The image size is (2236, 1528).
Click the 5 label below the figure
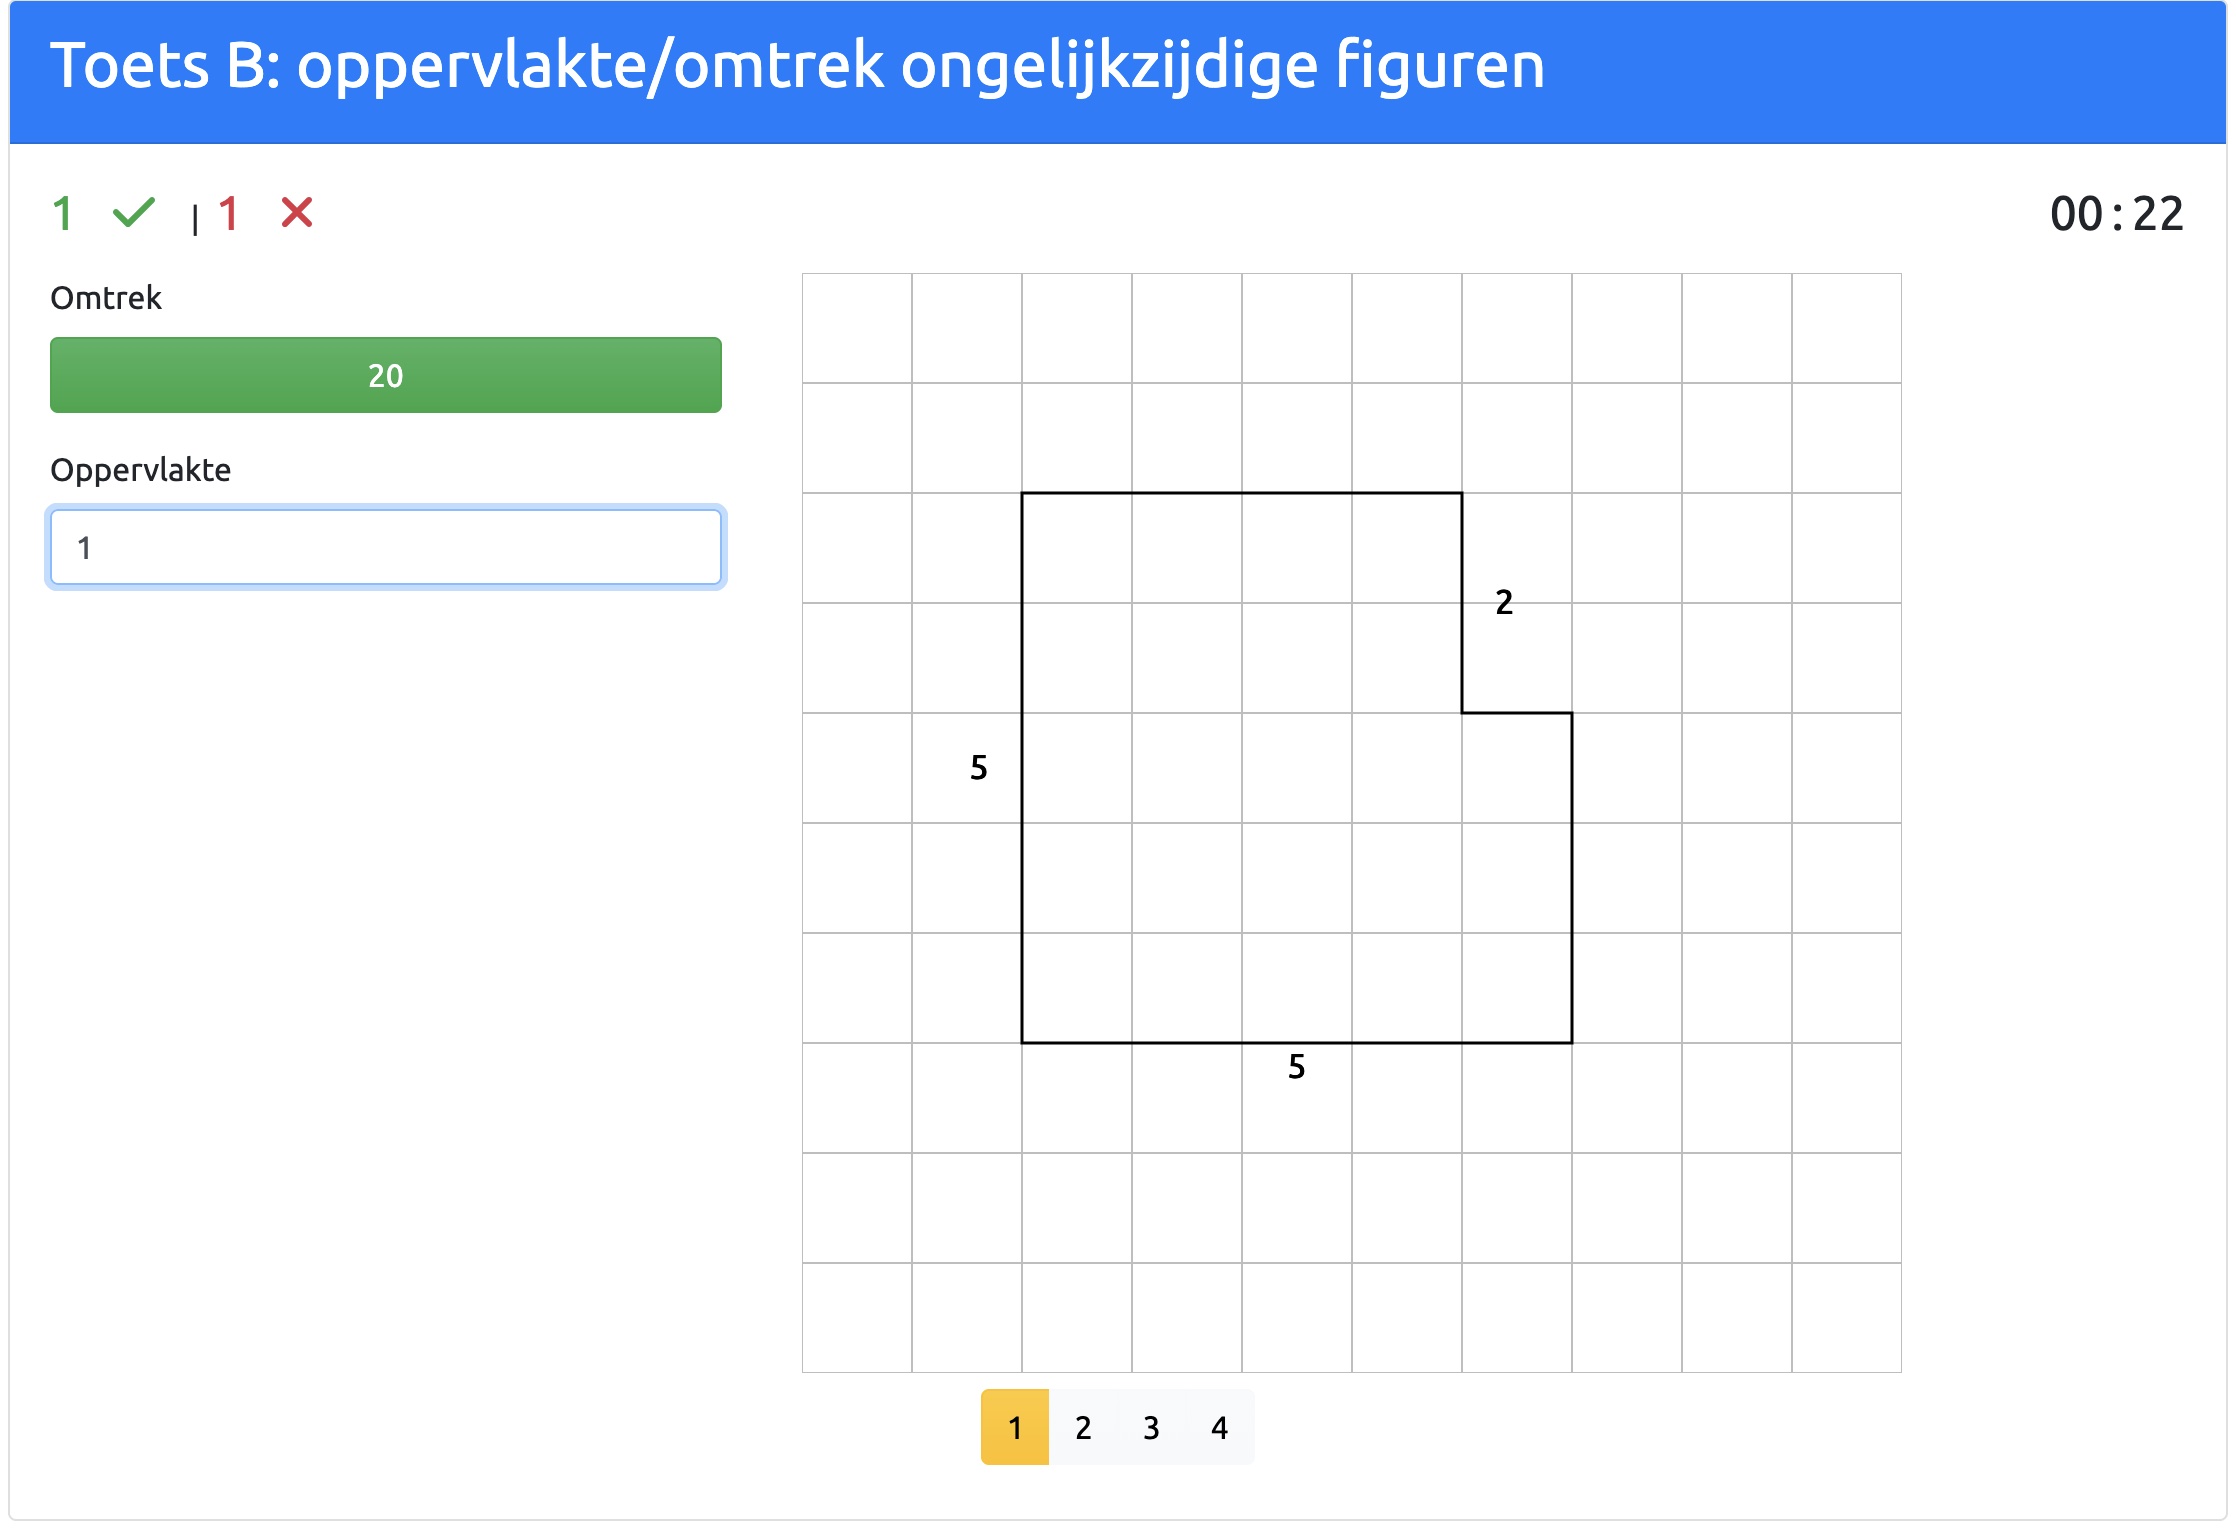(x=1296, y=1067)
